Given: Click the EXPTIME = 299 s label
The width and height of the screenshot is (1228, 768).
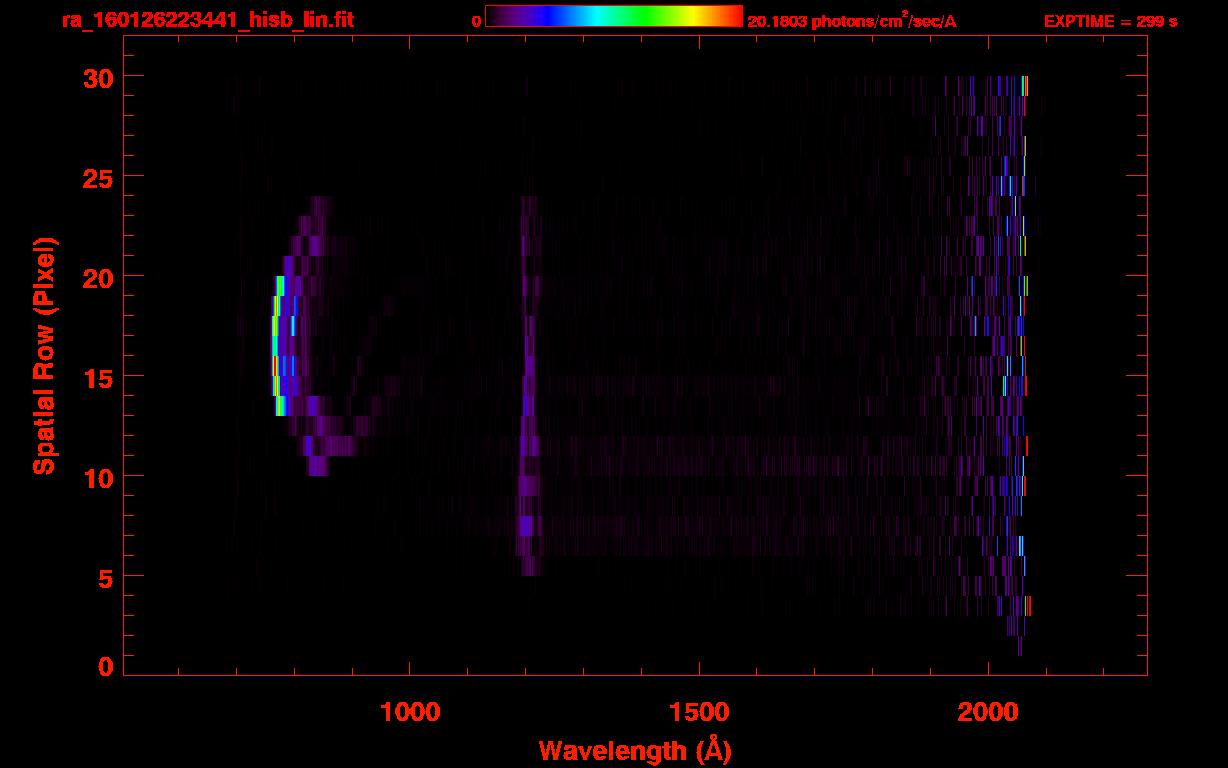Looking at the screenshot, I should pyautogui.click(x=1110, y=21).
